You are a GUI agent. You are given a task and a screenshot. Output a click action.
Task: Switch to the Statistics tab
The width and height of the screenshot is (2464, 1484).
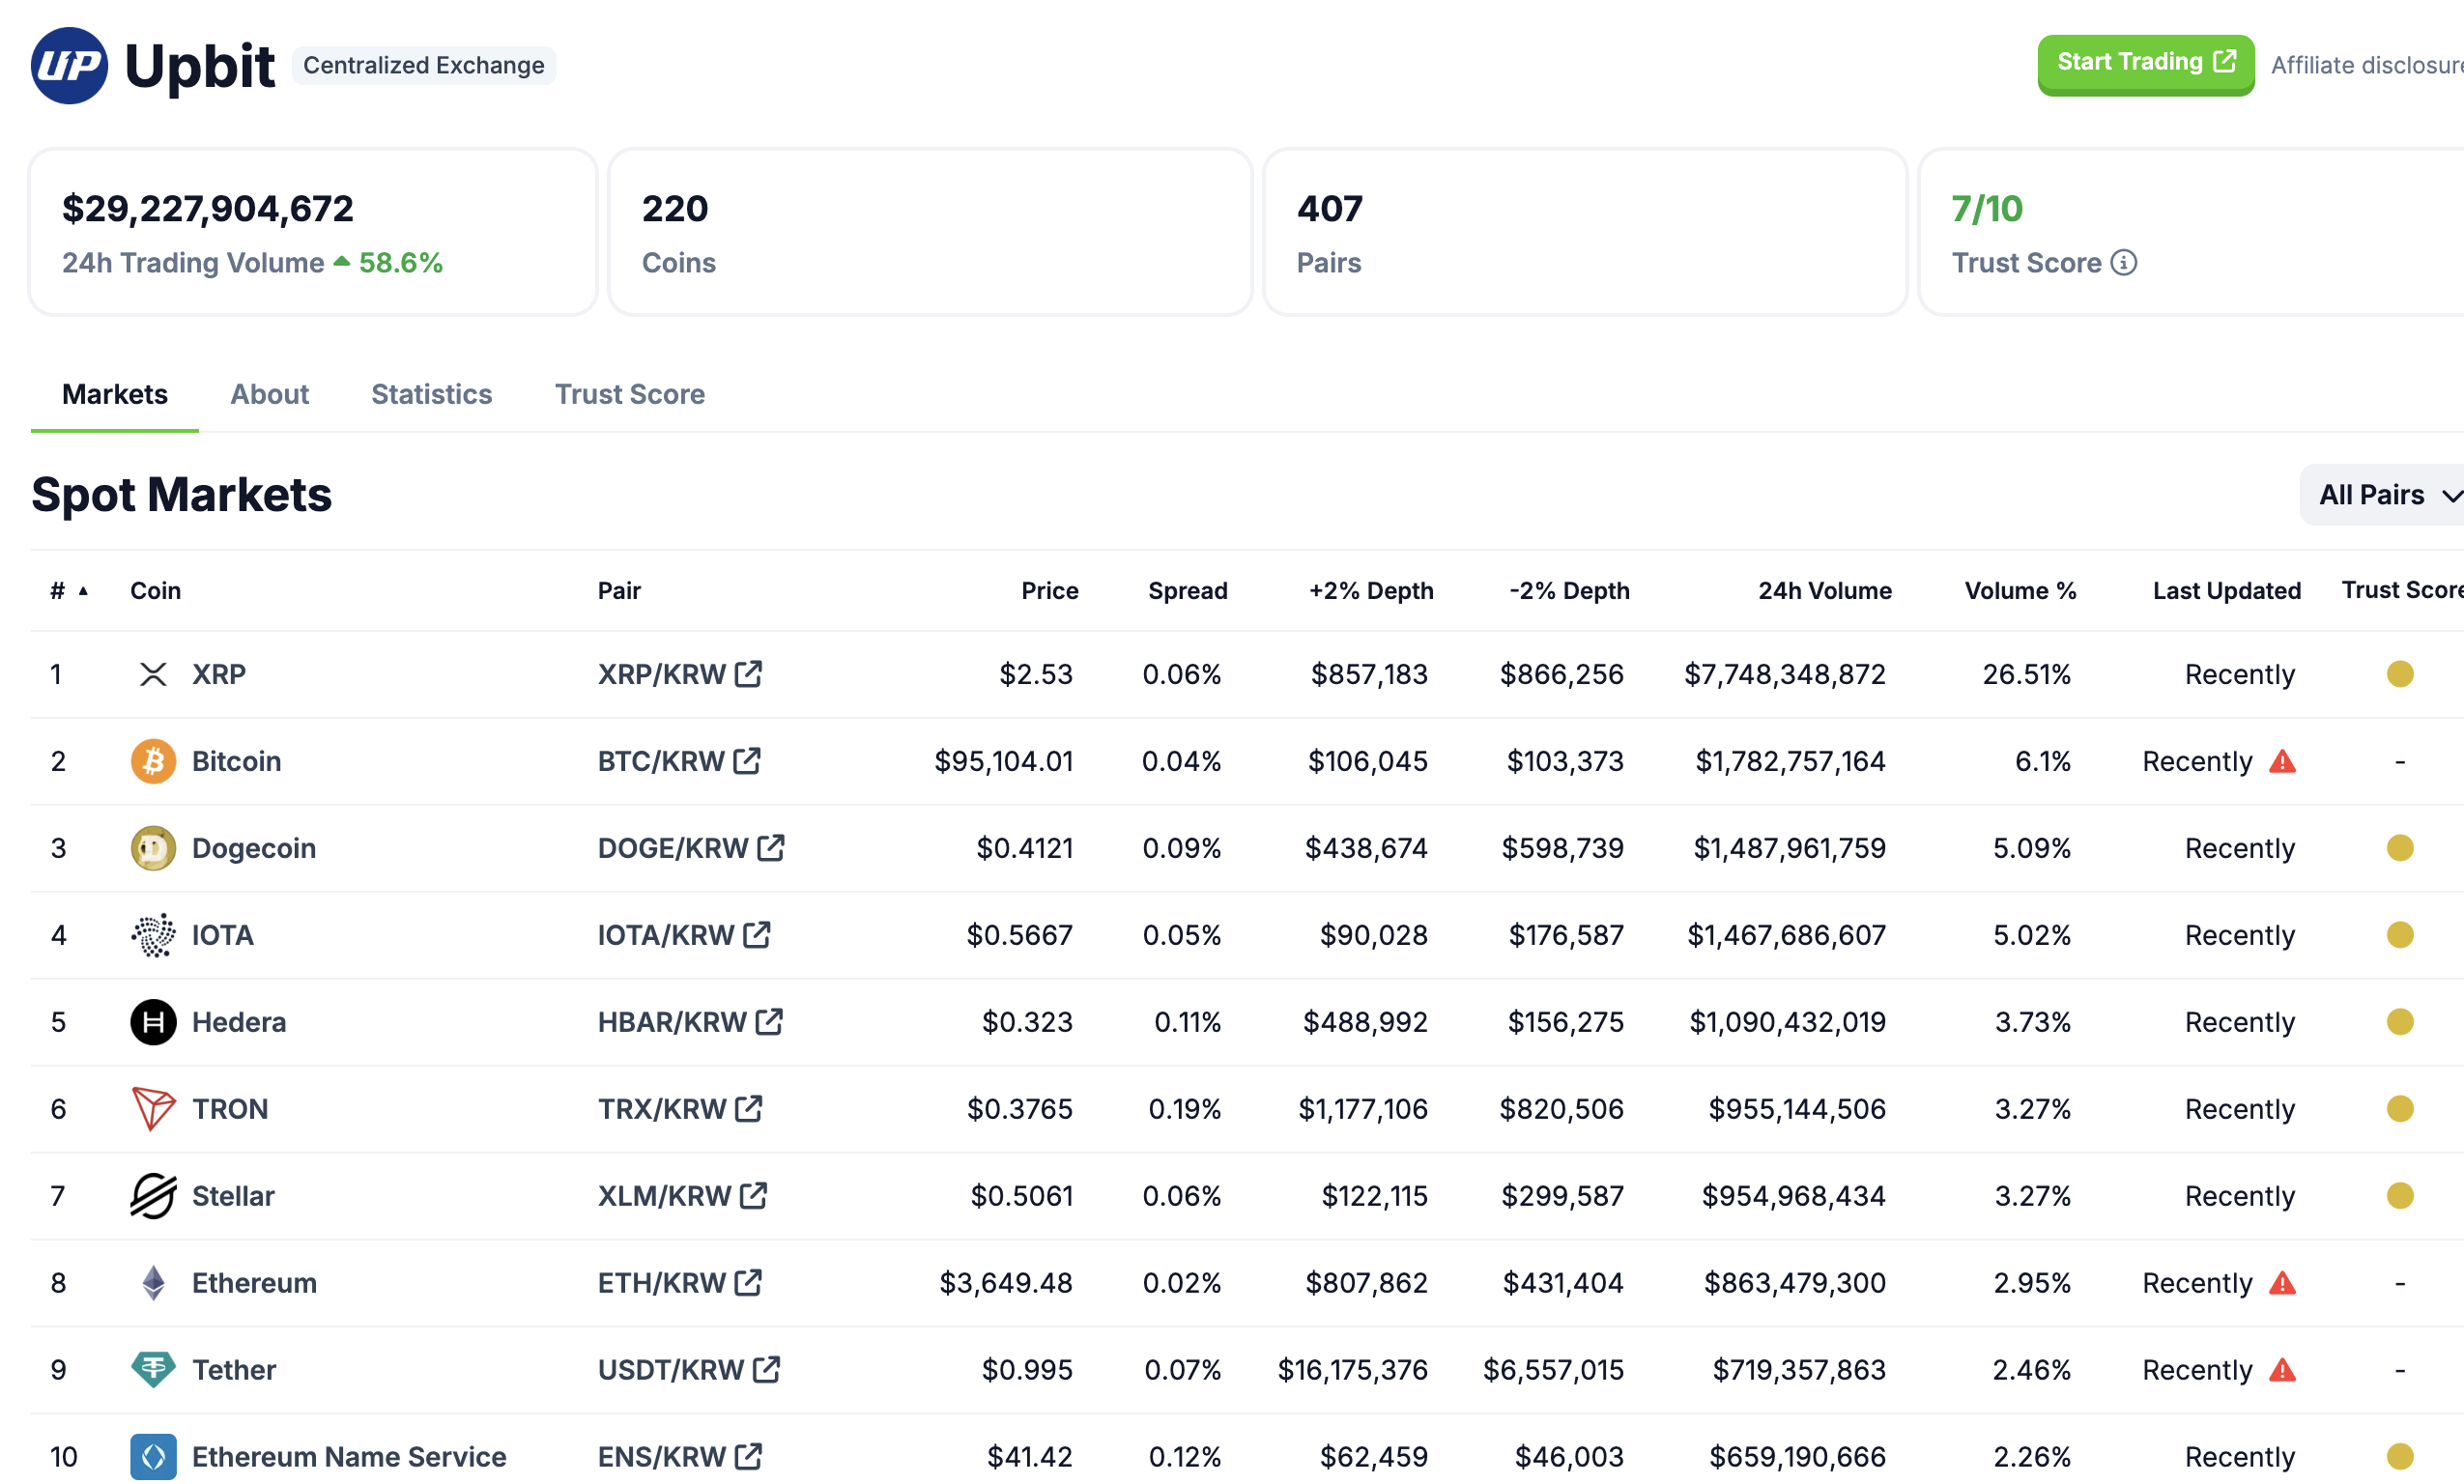(x=431, y=394)
